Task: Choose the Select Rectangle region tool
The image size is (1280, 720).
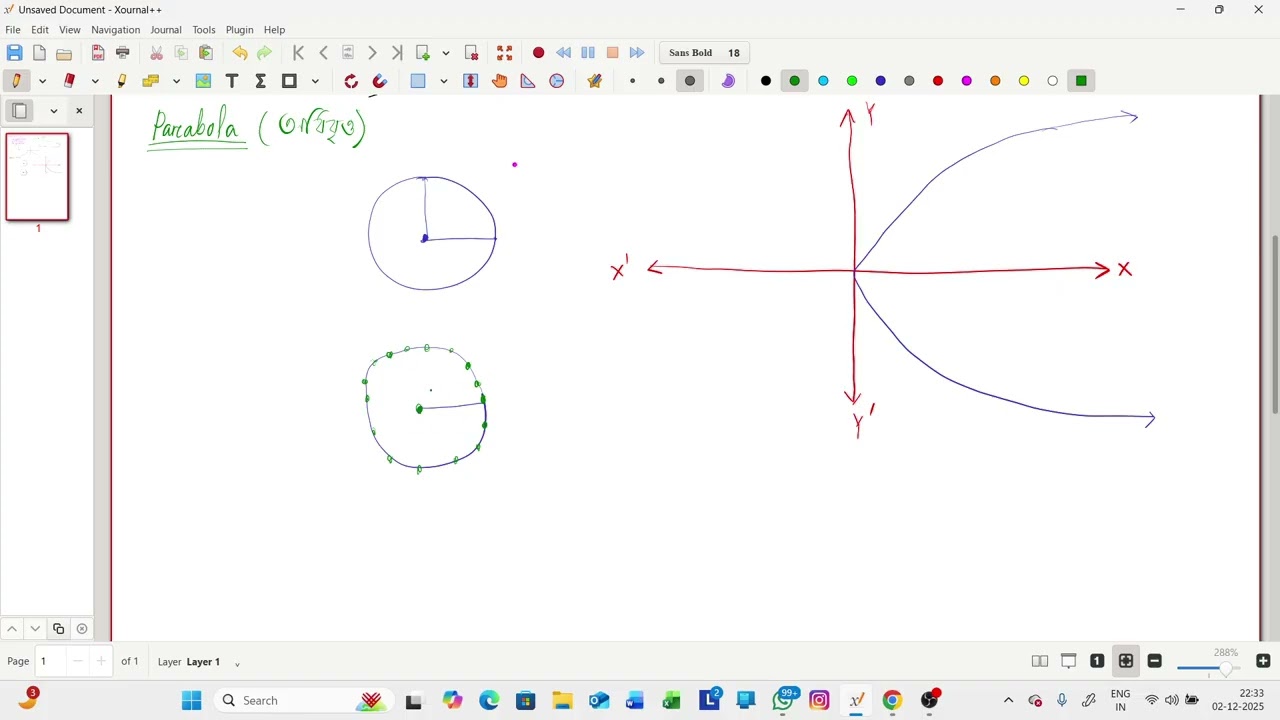Action: [x=418, y=81]
